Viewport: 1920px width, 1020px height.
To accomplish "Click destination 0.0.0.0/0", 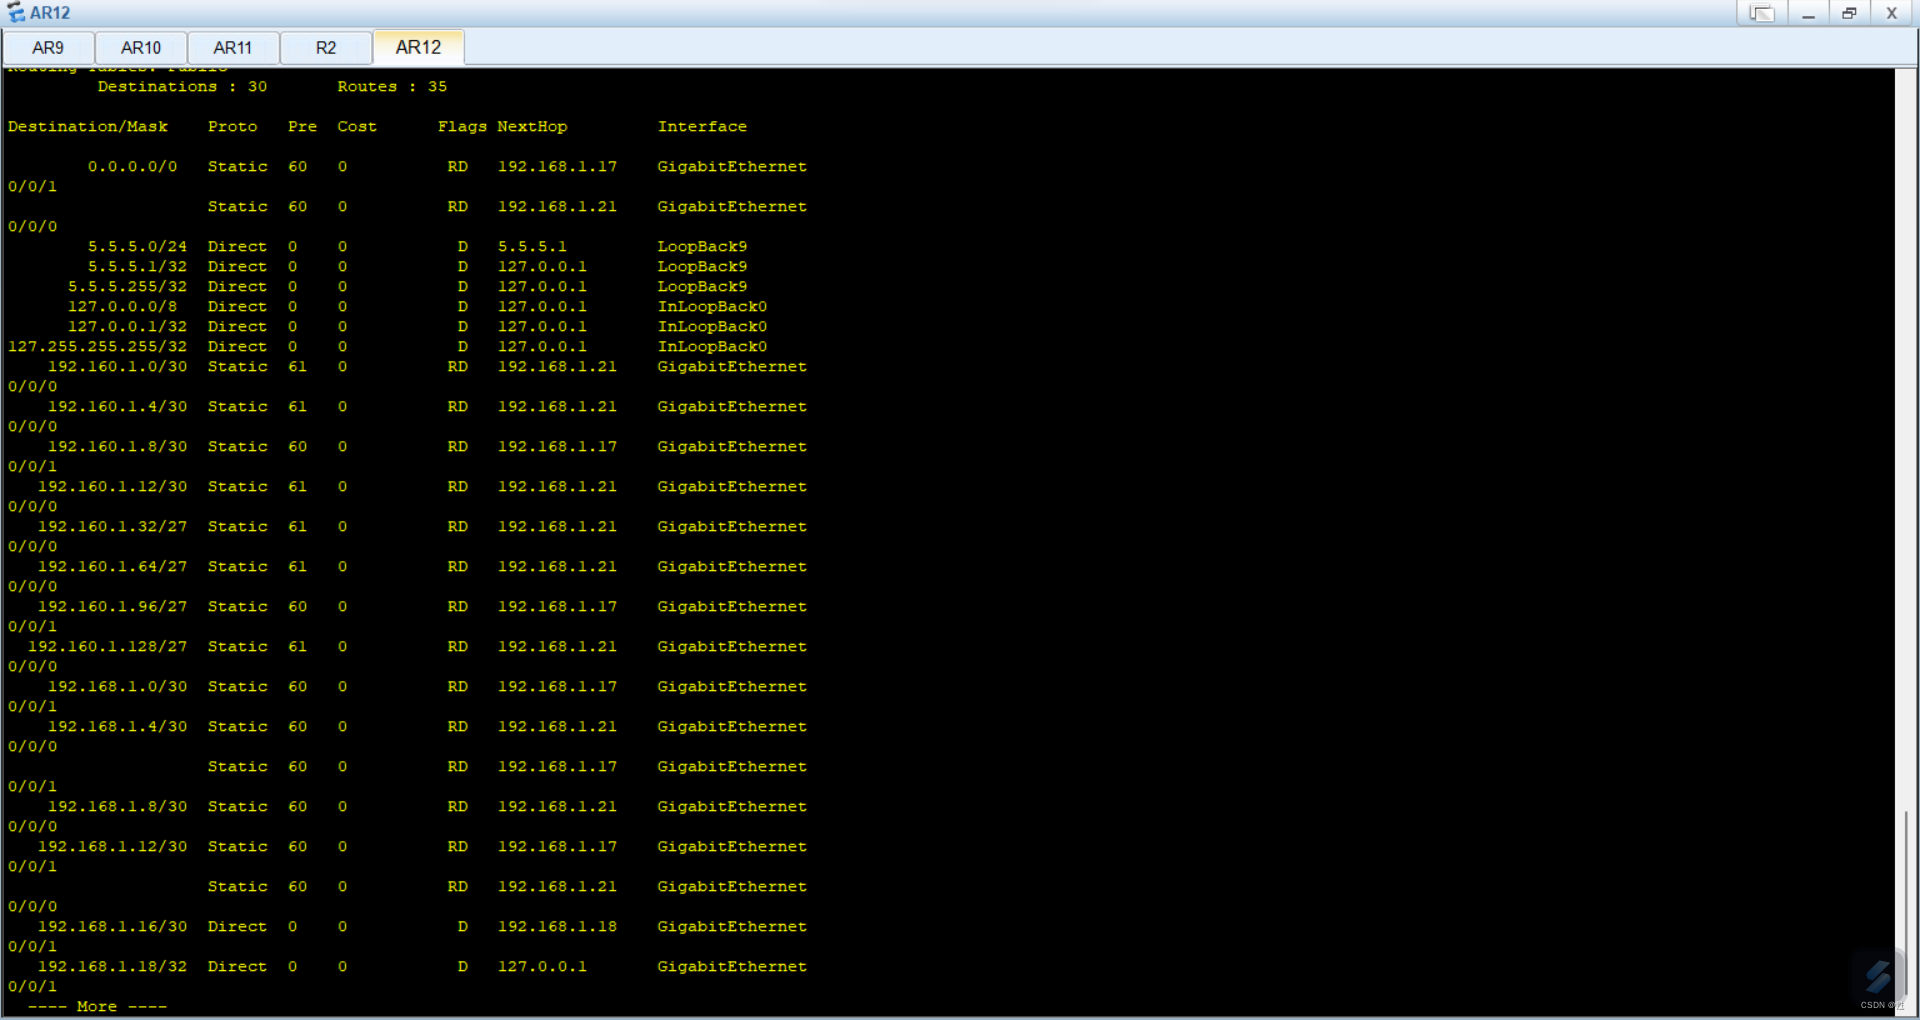I will (132, 167).
